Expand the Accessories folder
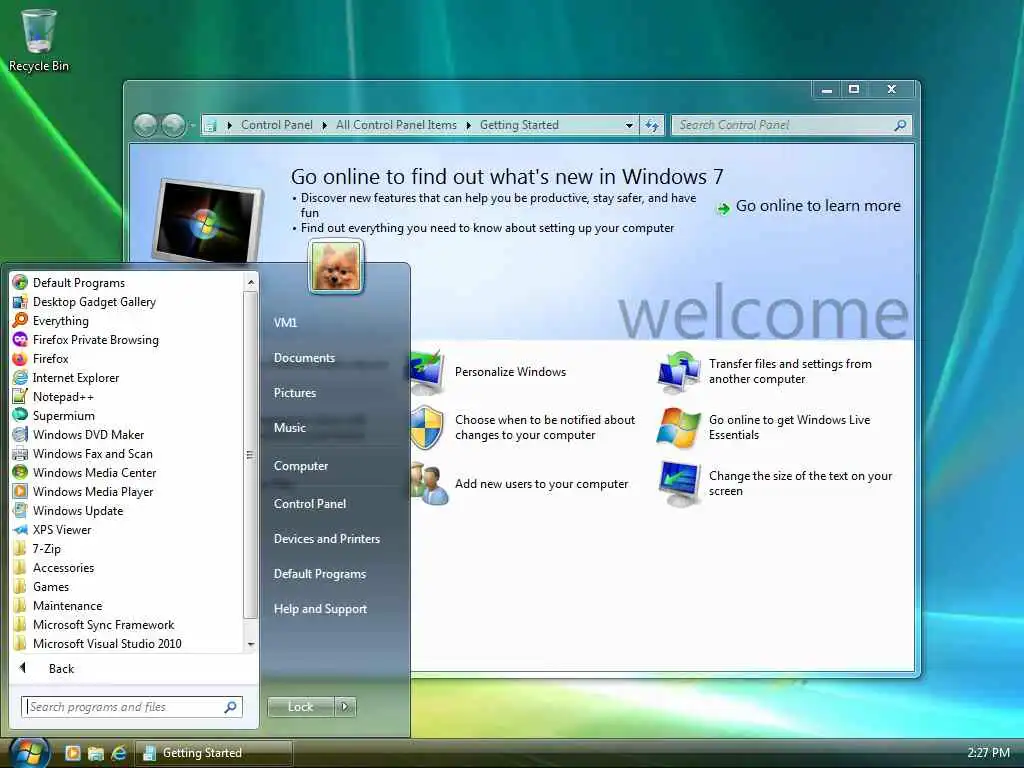The height and width of the screenshot is (768, 1024). [x=63, y=568]
